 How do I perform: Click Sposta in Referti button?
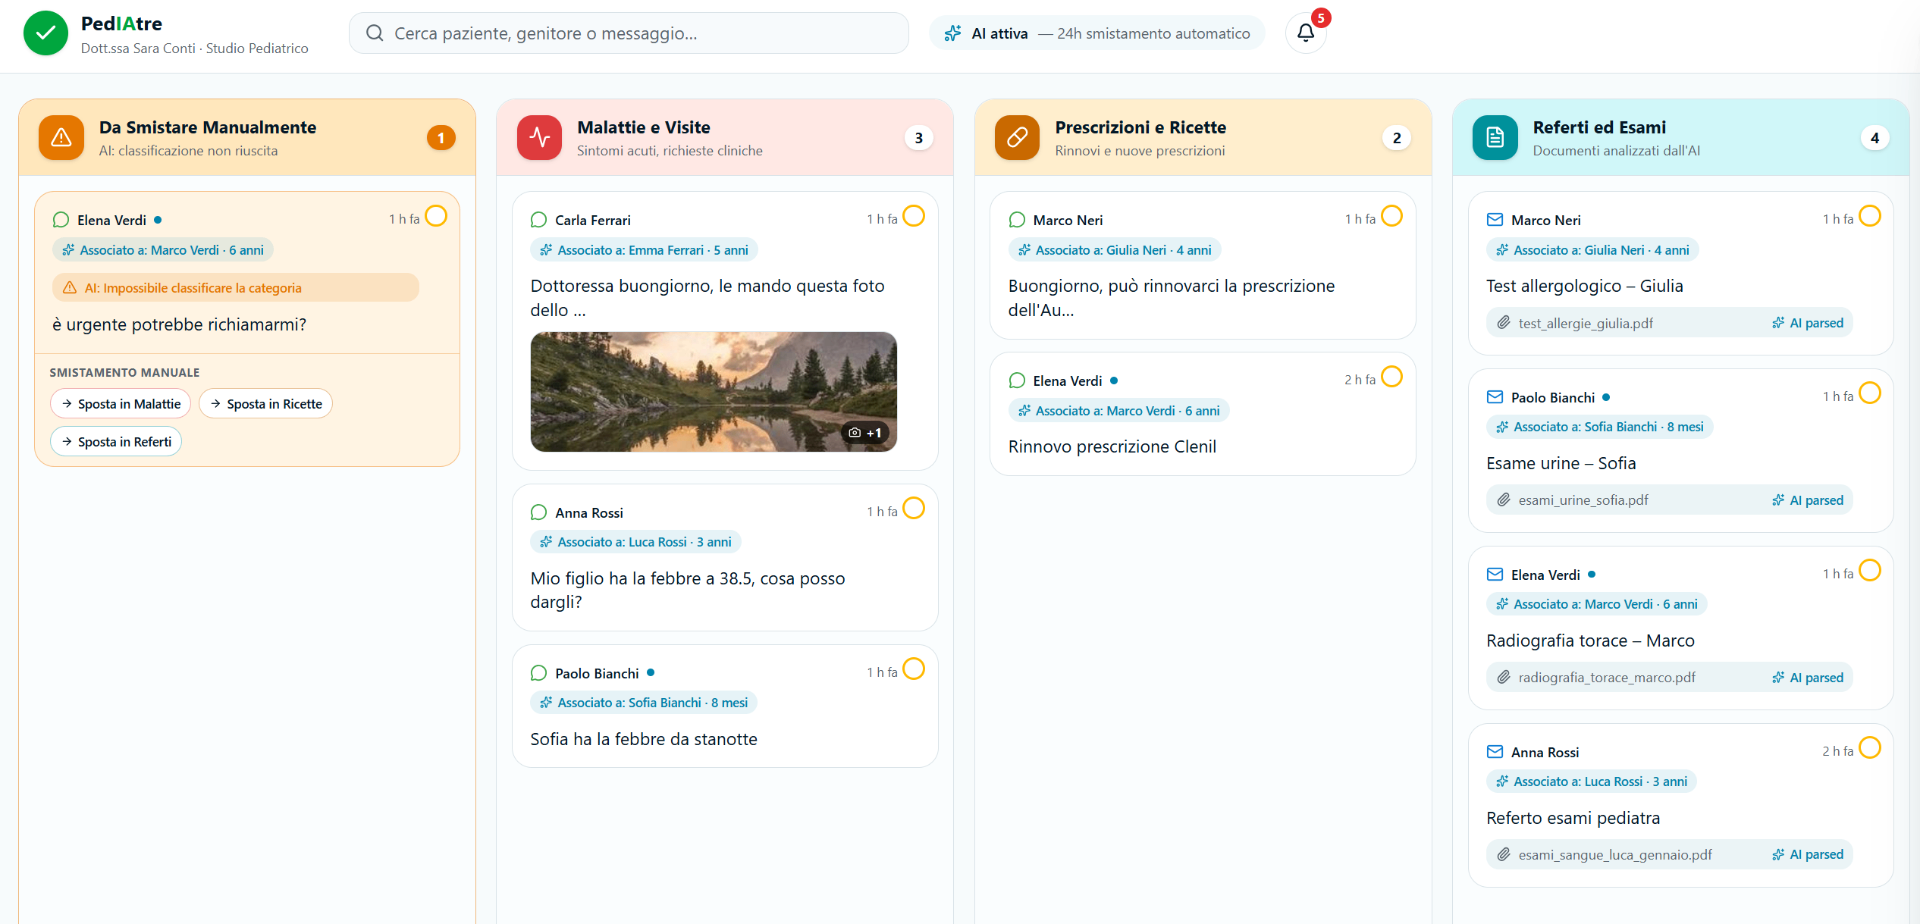116,442
